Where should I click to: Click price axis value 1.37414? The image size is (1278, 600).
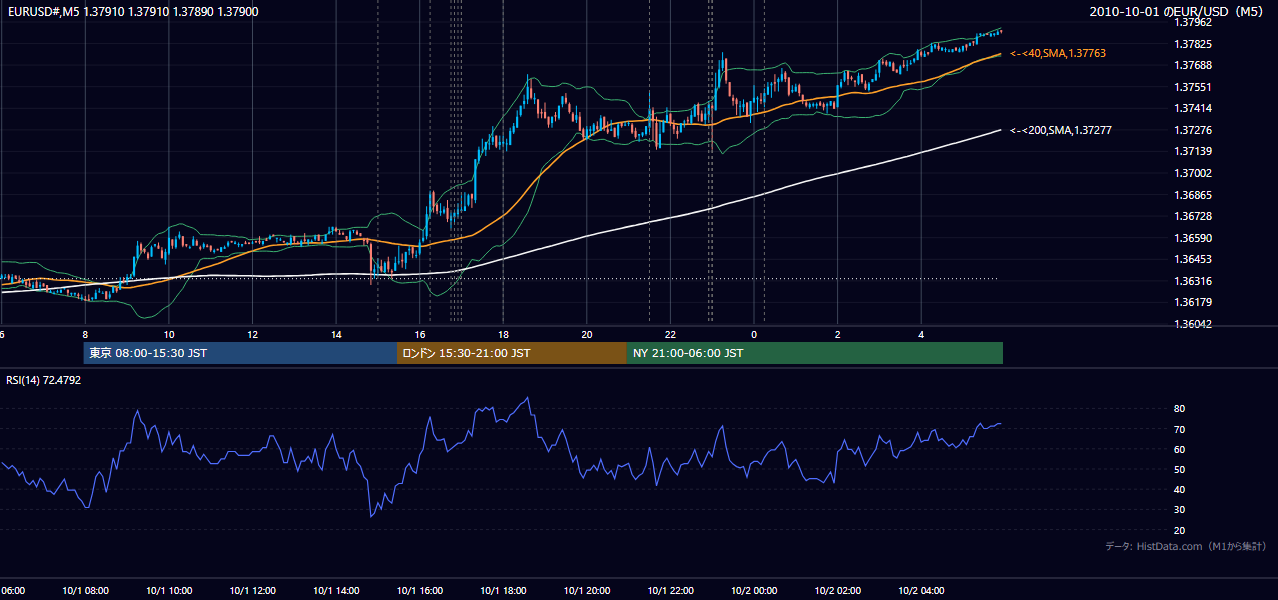tap(1191, 108)
